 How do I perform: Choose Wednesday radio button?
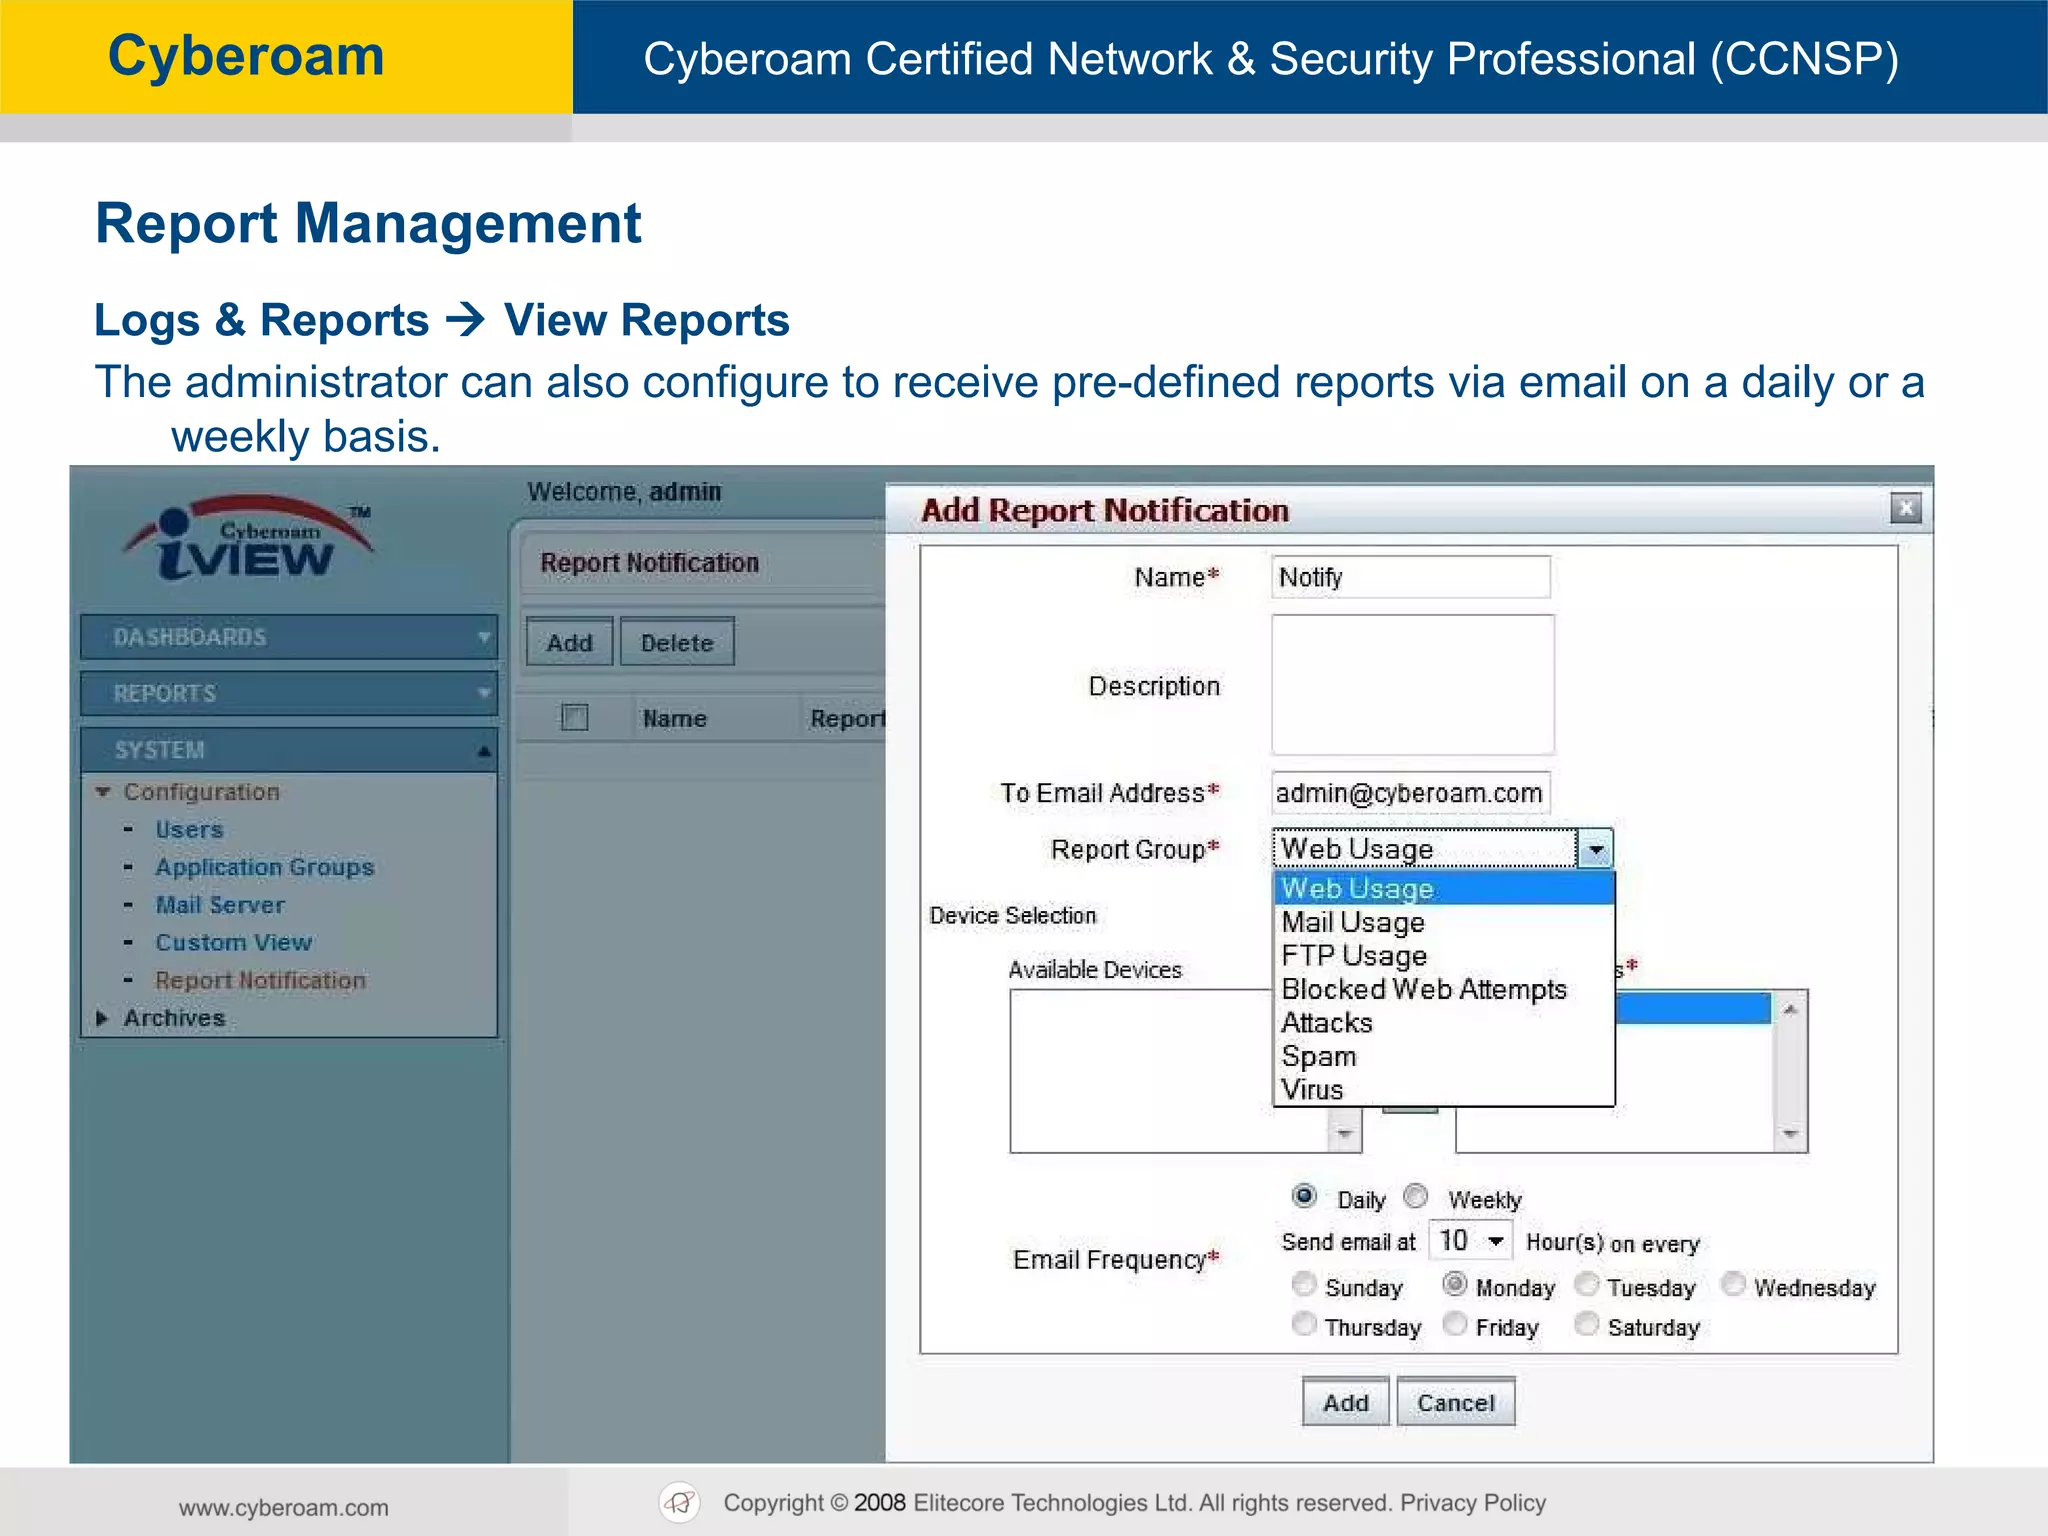click(1734, 1283)
